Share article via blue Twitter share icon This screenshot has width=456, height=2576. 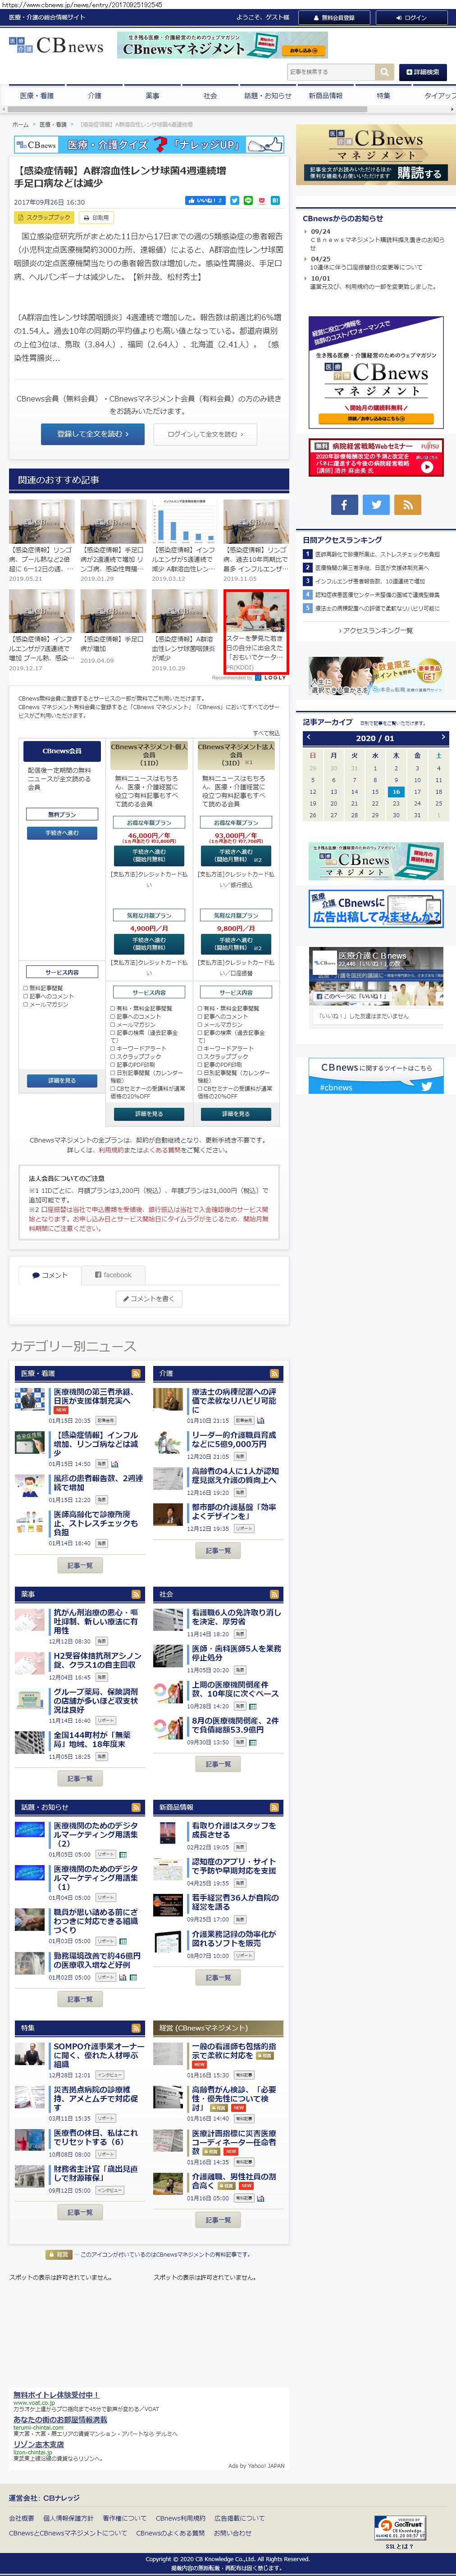click(x=235, y=201)
